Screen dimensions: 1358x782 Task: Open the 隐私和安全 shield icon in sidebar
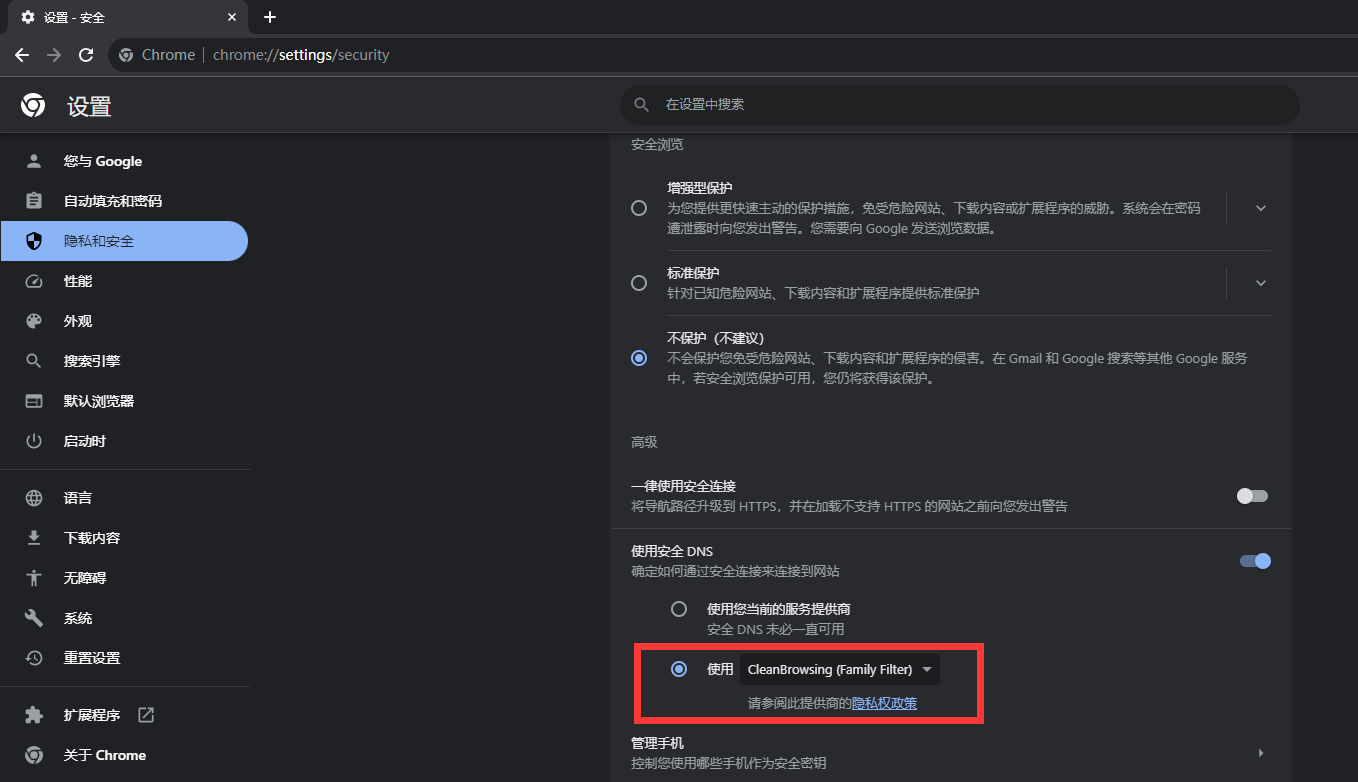click(34, 240)
